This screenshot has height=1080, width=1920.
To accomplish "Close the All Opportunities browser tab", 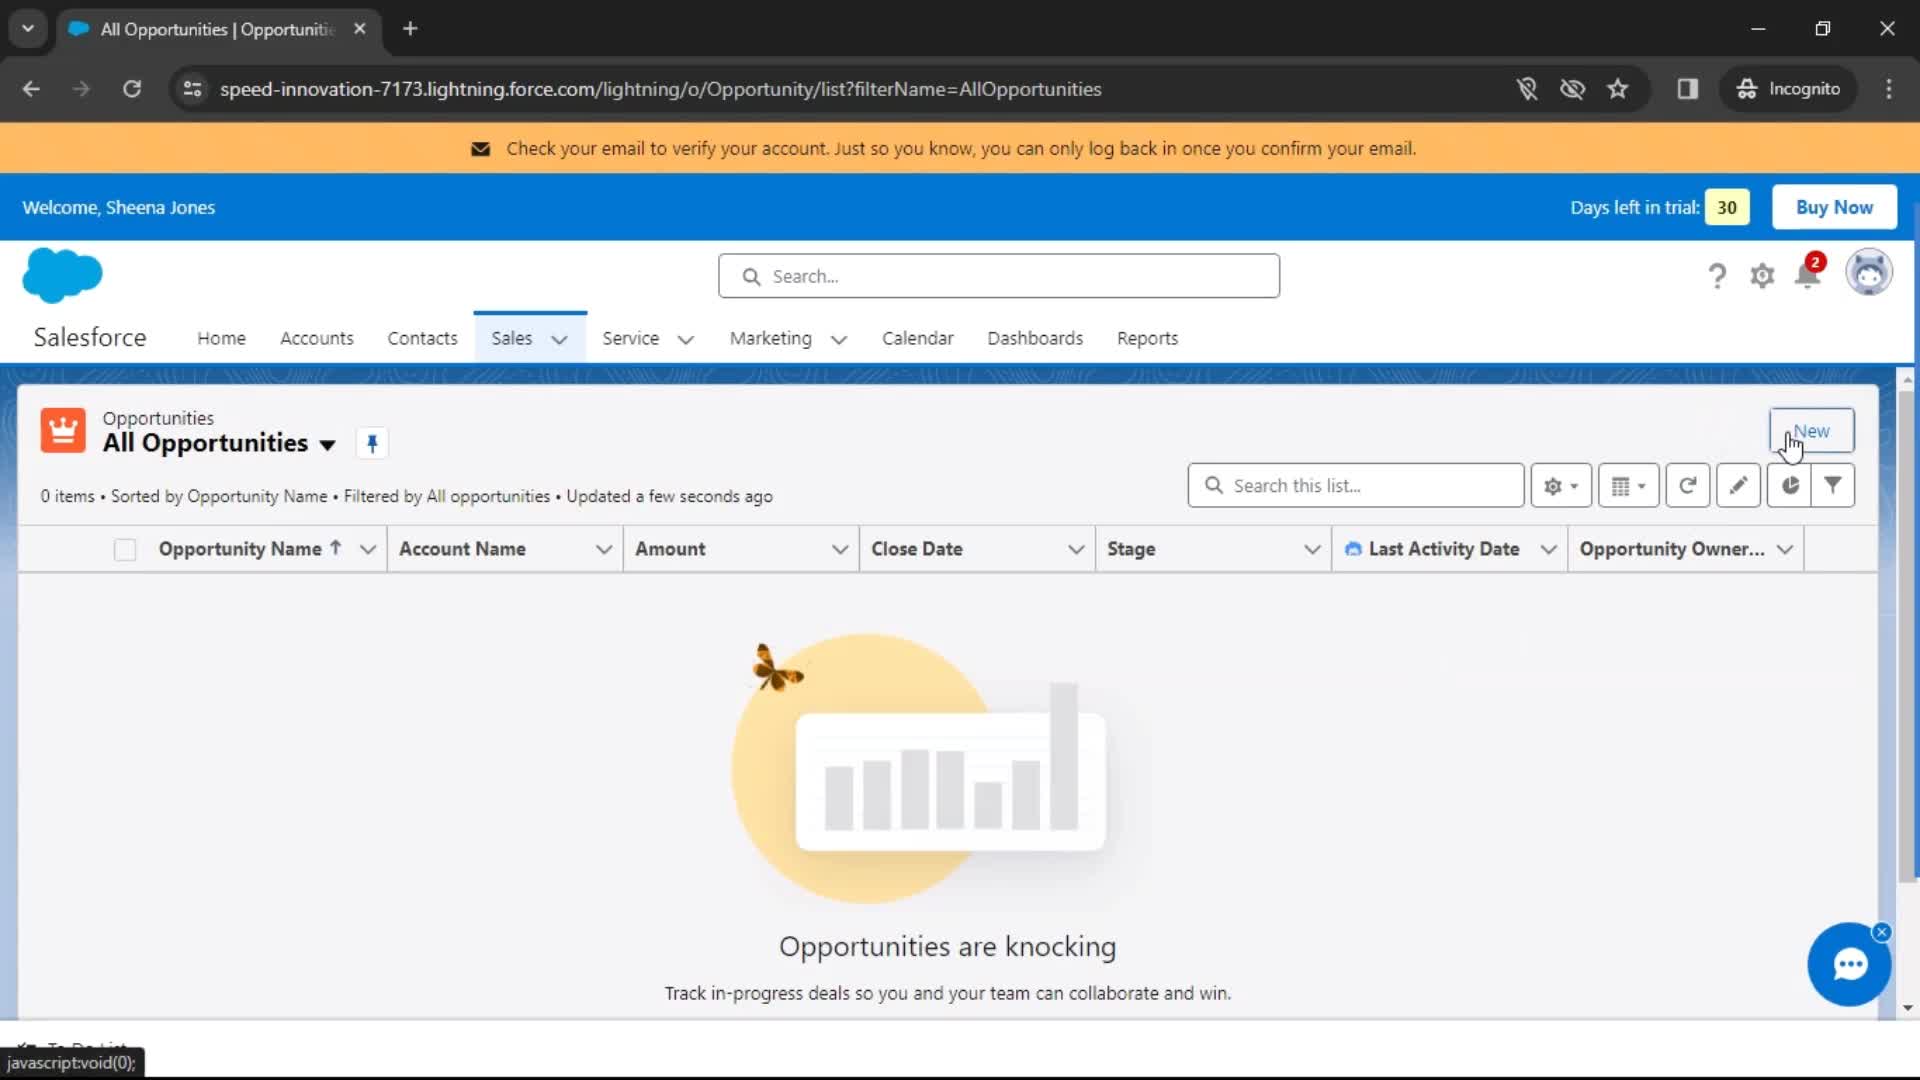I will pyautogui.click(x=359, y=29).
